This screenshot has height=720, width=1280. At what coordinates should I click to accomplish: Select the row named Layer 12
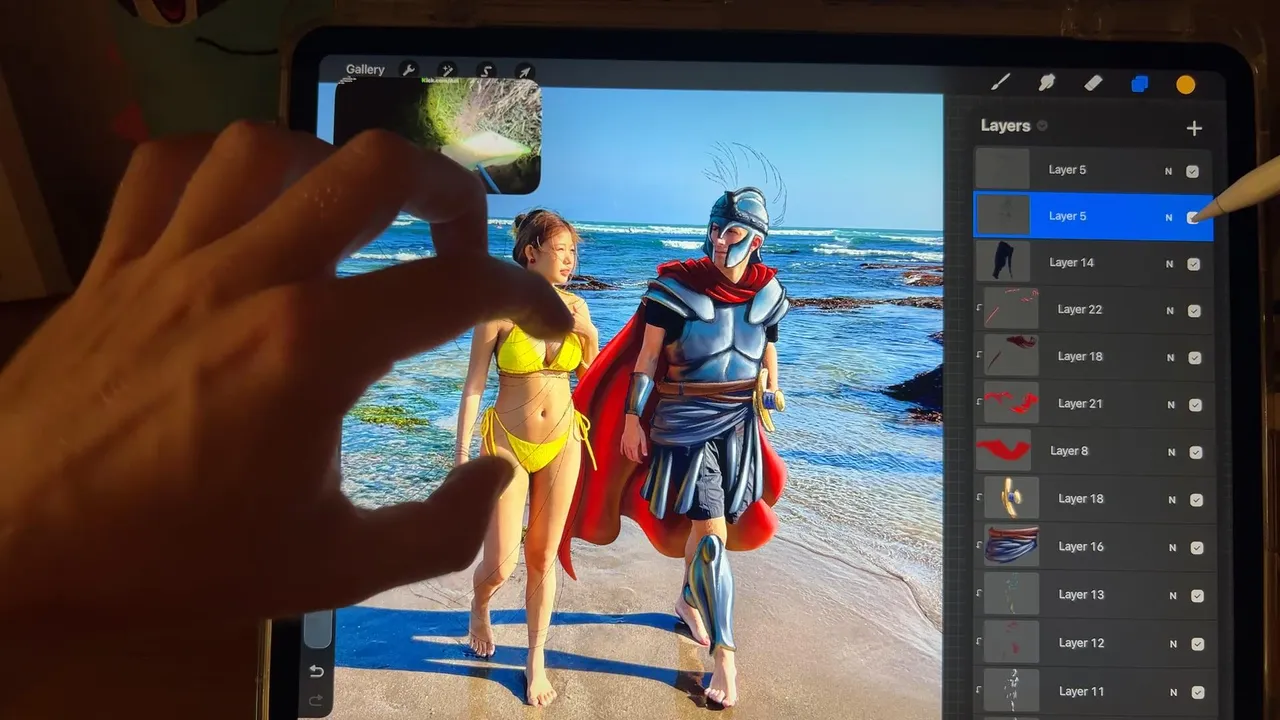click(x=1096, y=642)
